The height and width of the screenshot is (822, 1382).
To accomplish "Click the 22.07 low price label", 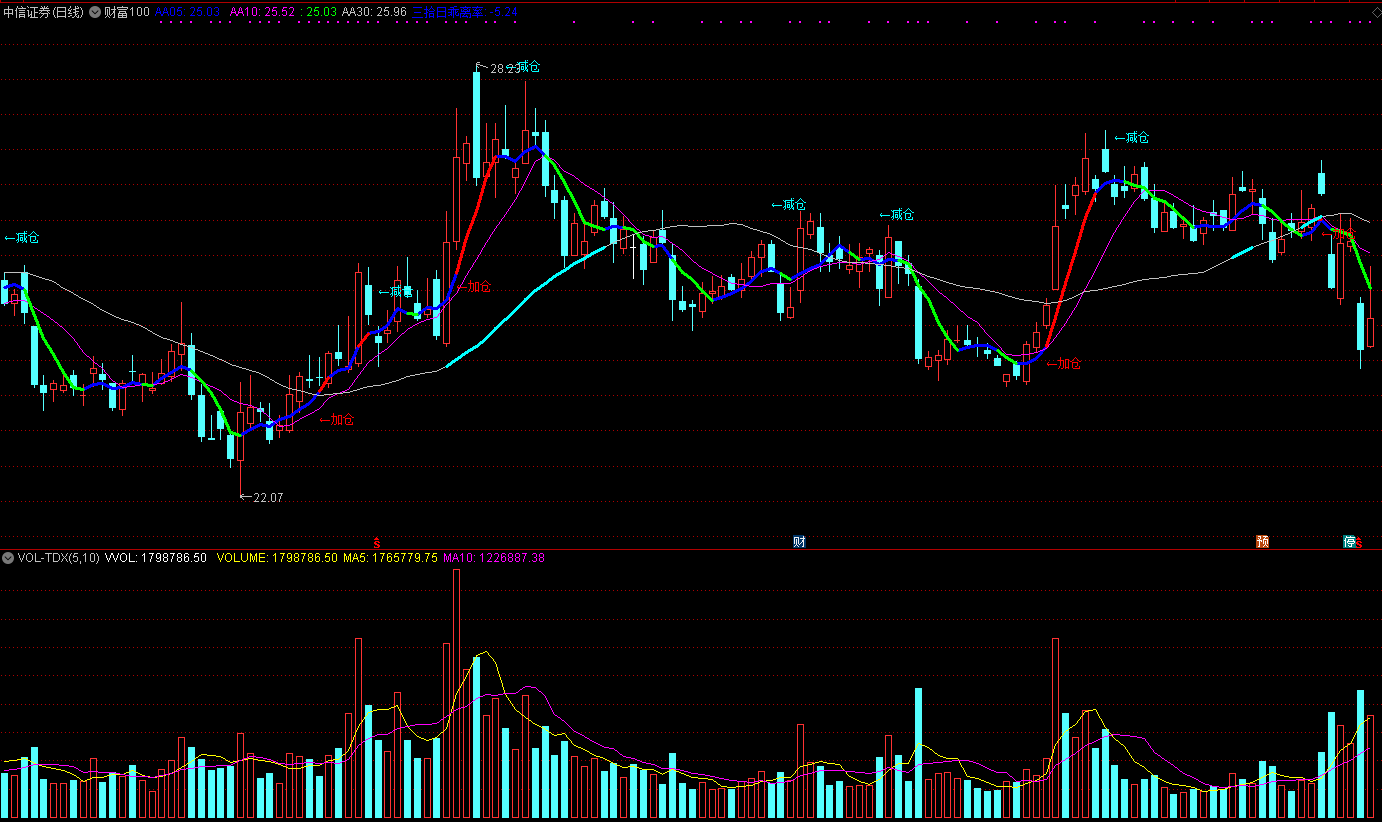I will click(268, 497).
